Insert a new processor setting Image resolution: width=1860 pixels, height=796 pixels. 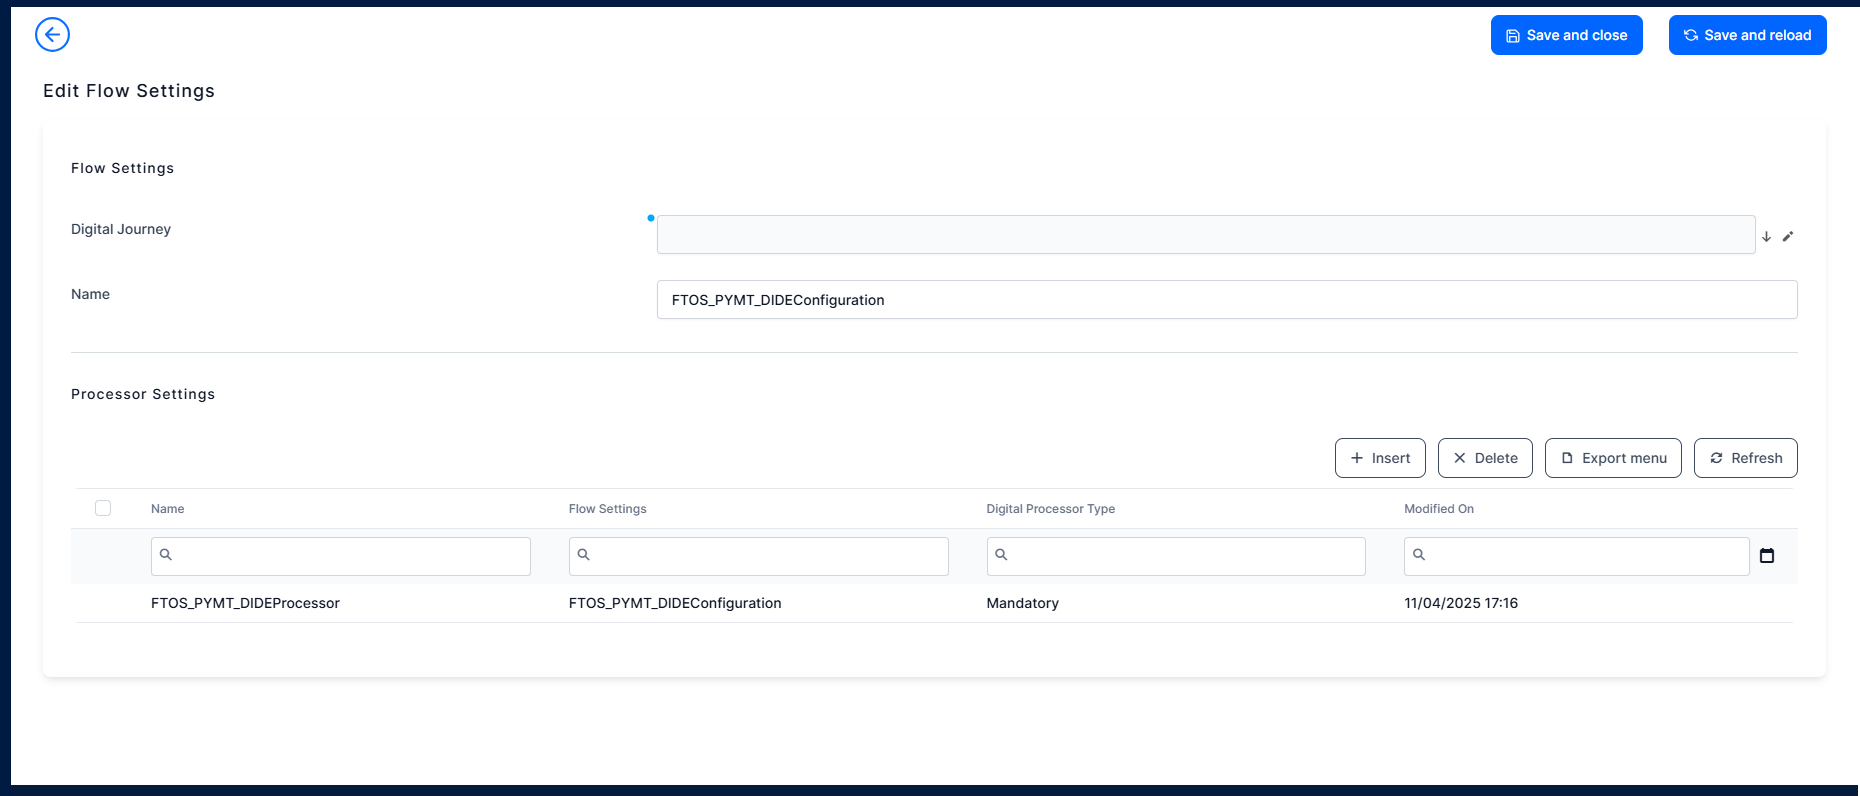[1380, 458]
